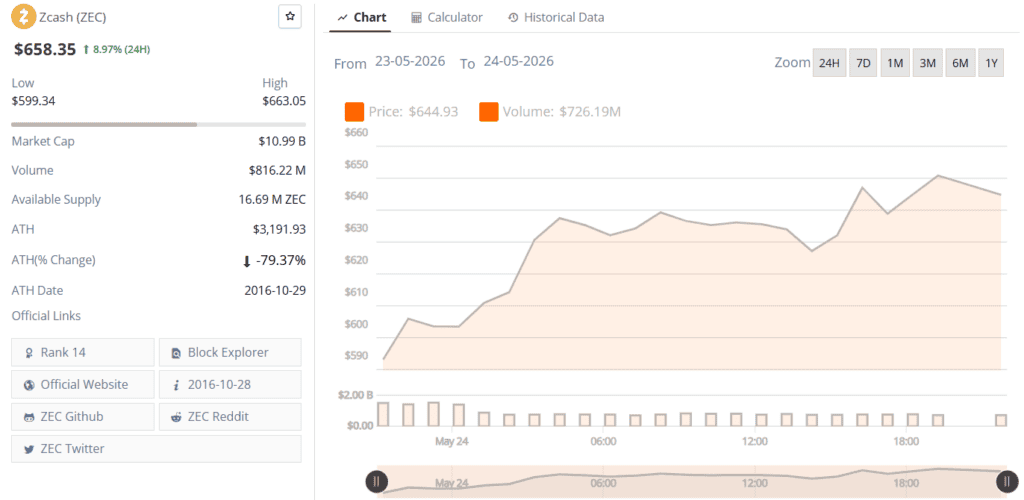The width and height of the screenshot is (1024, 500).
Task: Click the $660 y-axis label
Action: point(357,133)
